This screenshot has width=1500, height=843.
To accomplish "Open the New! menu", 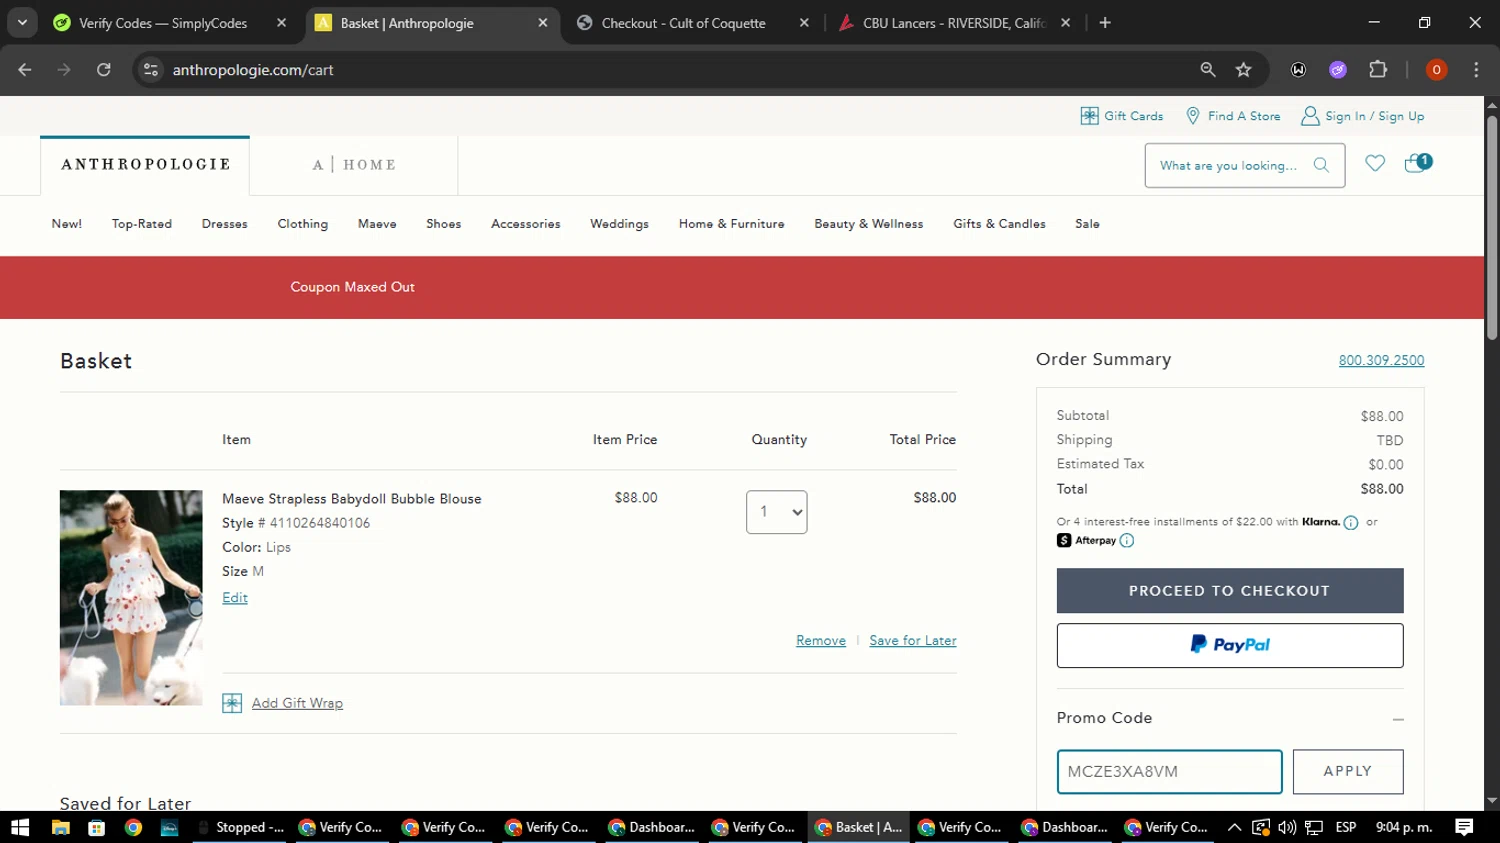I will click(x=67, y=224).
